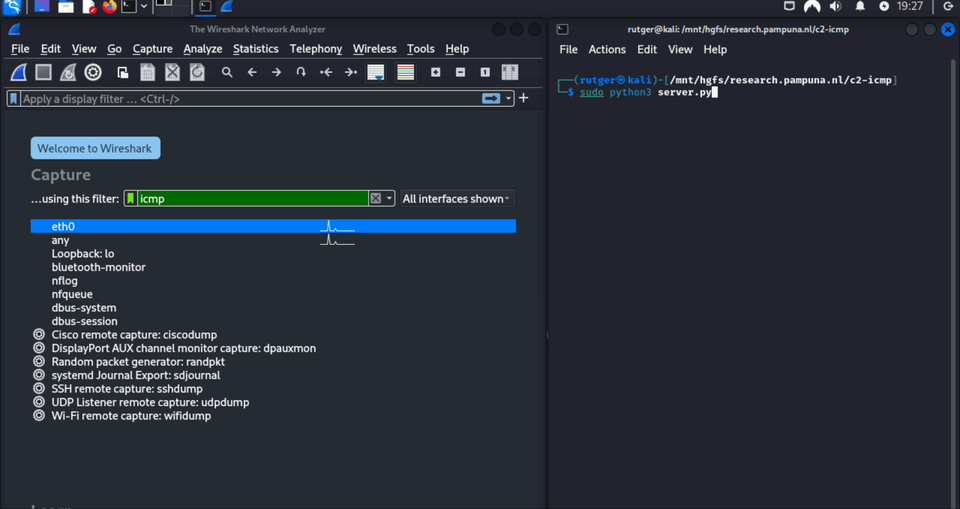Click the find packet magnifier icon
960x509 pixels.
(227, 72)
